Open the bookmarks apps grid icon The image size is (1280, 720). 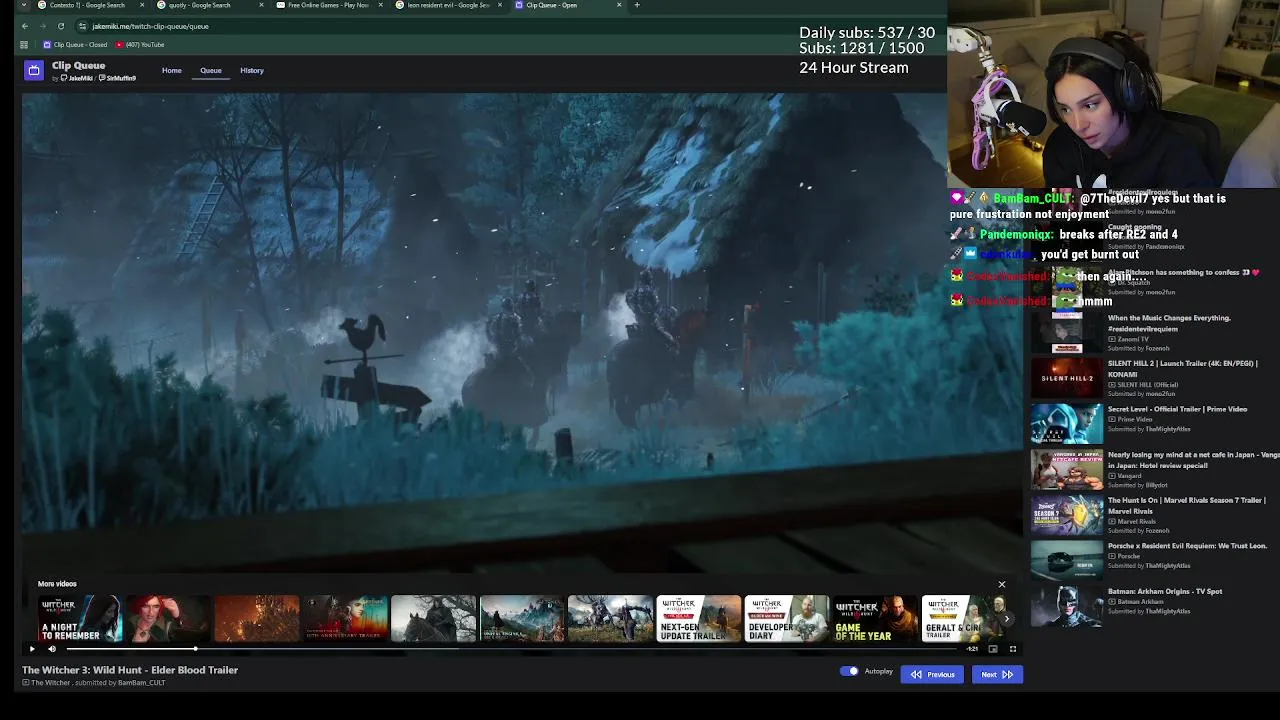(24, 45)
